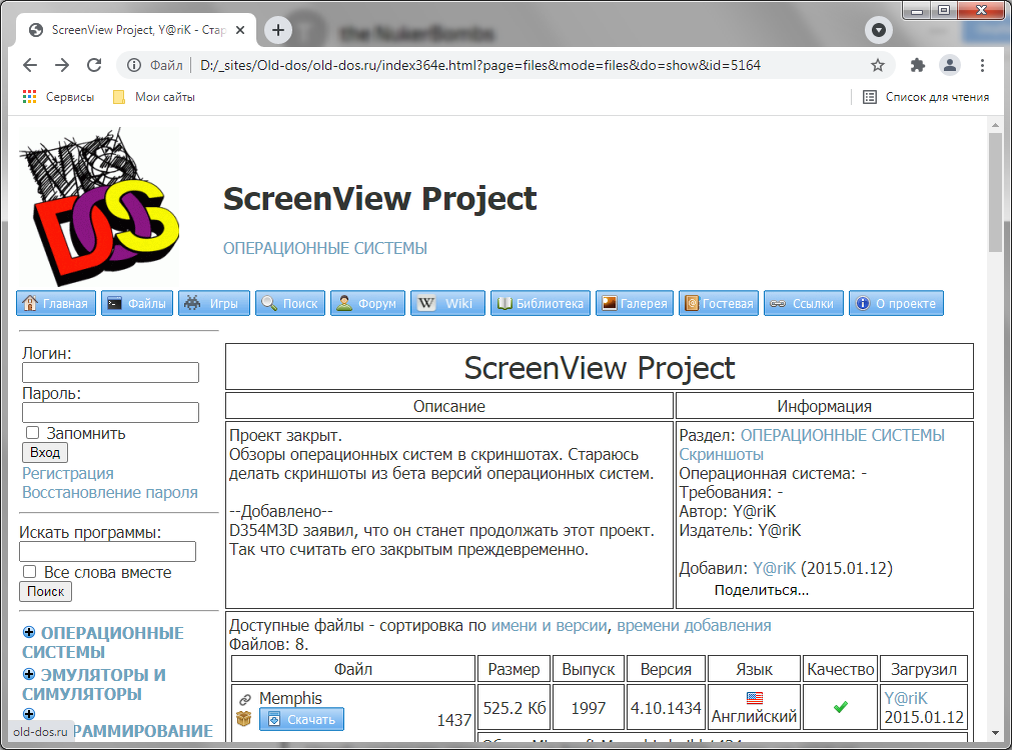Click scrollbar up arrow
Viewport: 1012px width, 750px height.
[995, 126]
